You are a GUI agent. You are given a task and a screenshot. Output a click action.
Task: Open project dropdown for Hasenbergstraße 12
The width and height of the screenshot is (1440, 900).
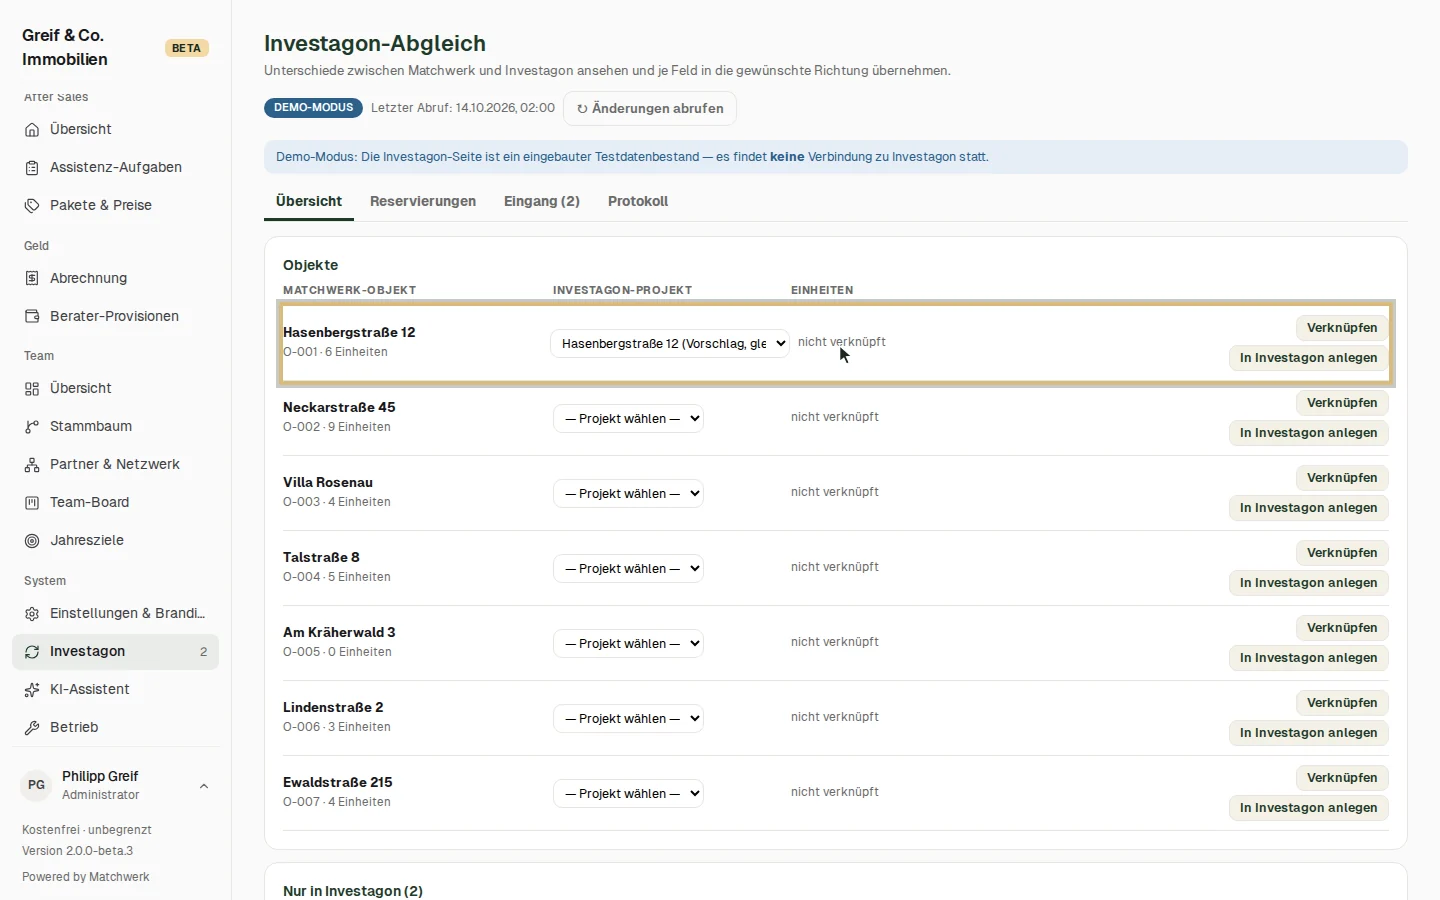pyautogui.click(x=670, y=344)
